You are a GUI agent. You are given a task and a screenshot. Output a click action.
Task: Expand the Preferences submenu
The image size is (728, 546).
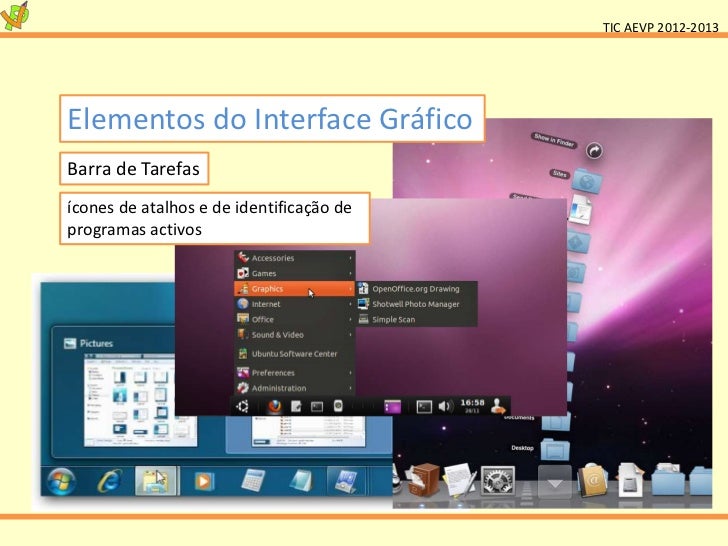(295, 372)
